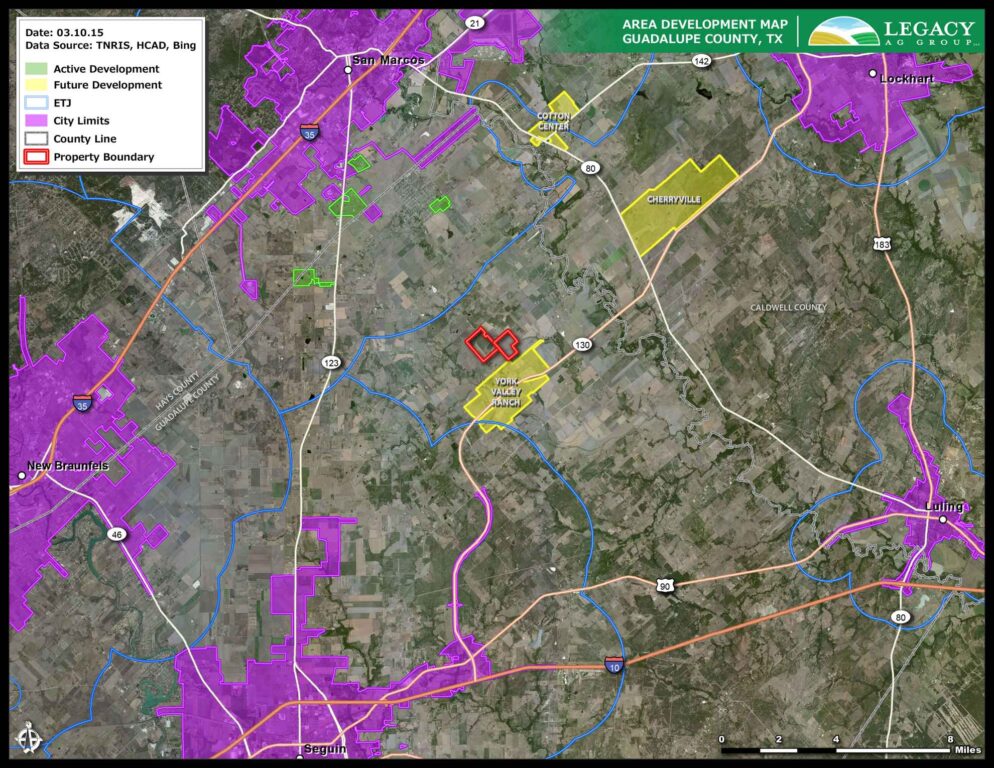Click the "YORK VALLEY RANCH" development label
The width and height of the screenshot is (994, 768).
coord(506,392)
